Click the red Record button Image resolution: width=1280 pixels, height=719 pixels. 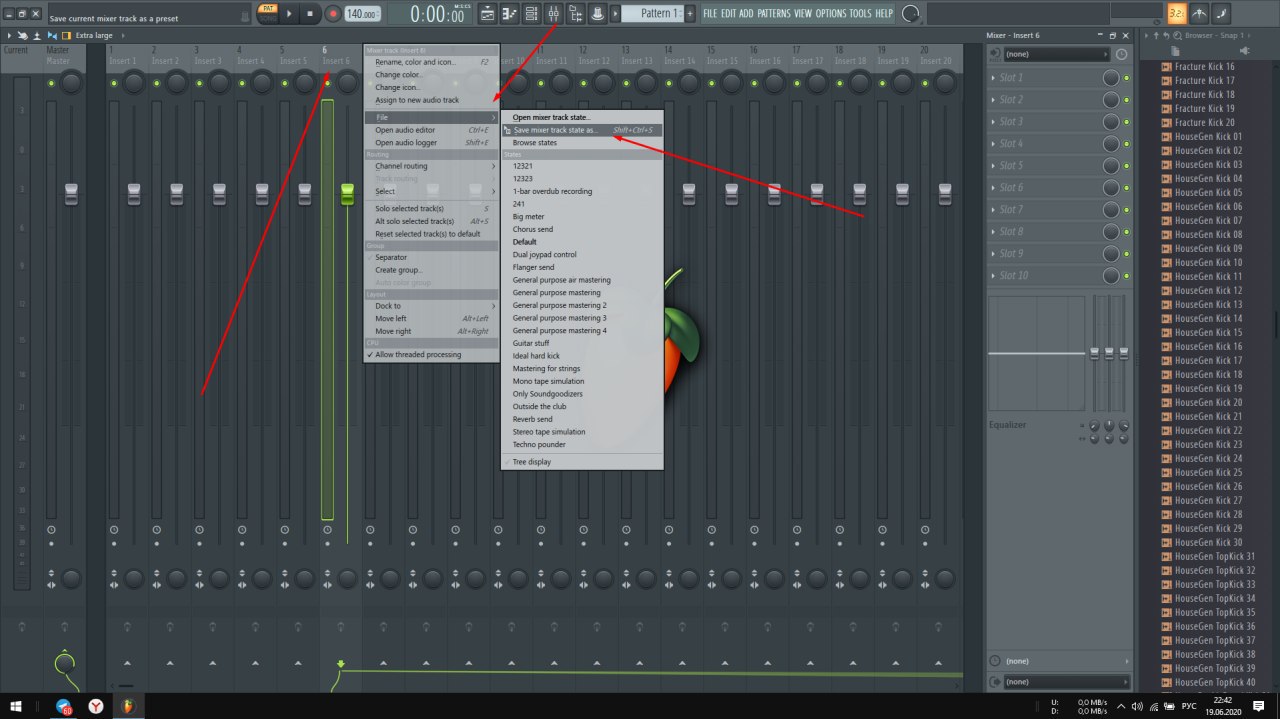click(x=332, y=13)
